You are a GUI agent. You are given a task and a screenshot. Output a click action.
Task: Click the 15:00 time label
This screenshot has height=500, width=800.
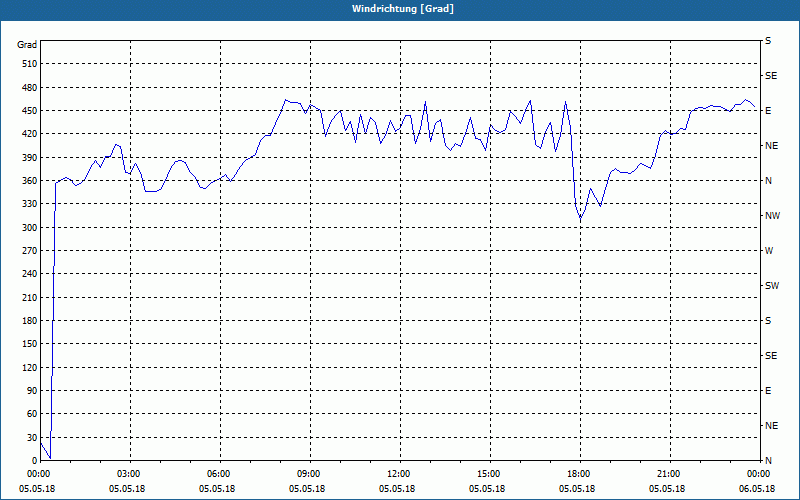(x=490, y=474)
